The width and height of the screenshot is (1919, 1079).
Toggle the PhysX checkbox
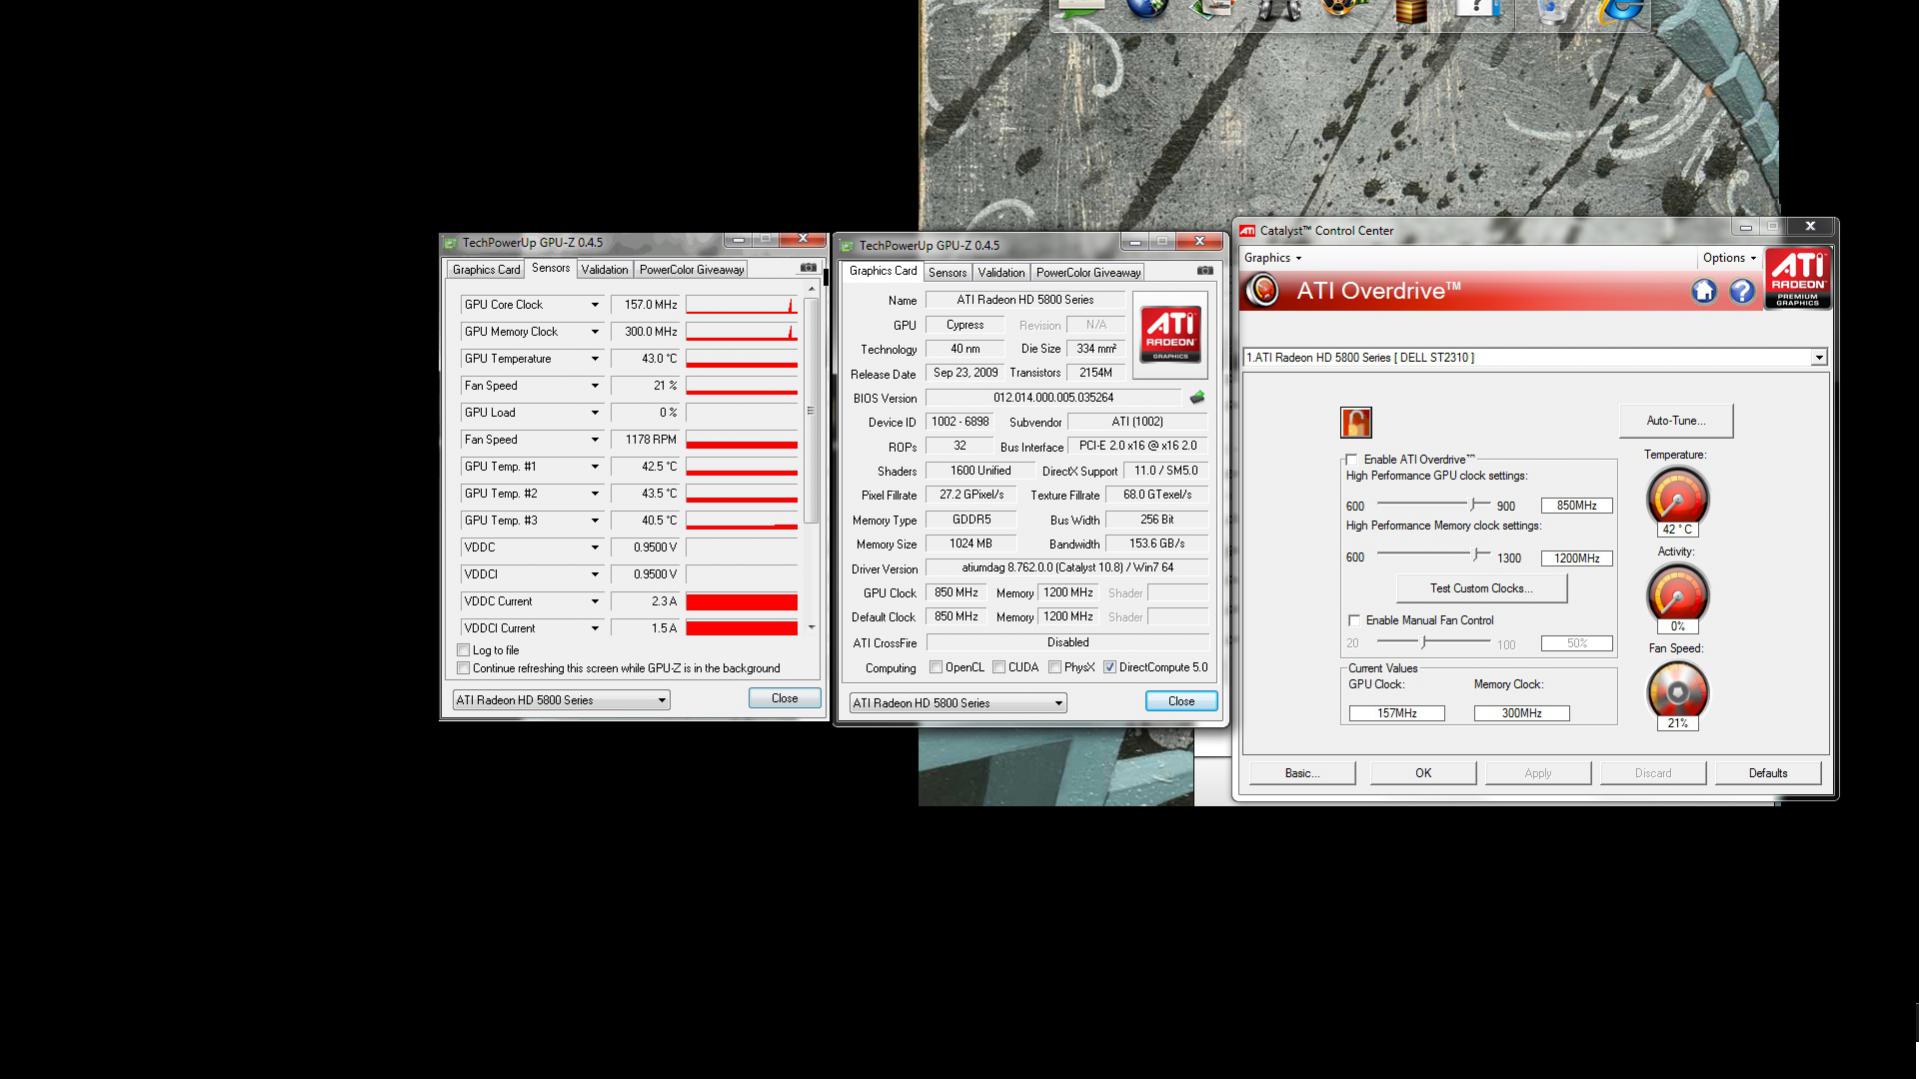pos(1055,667)
